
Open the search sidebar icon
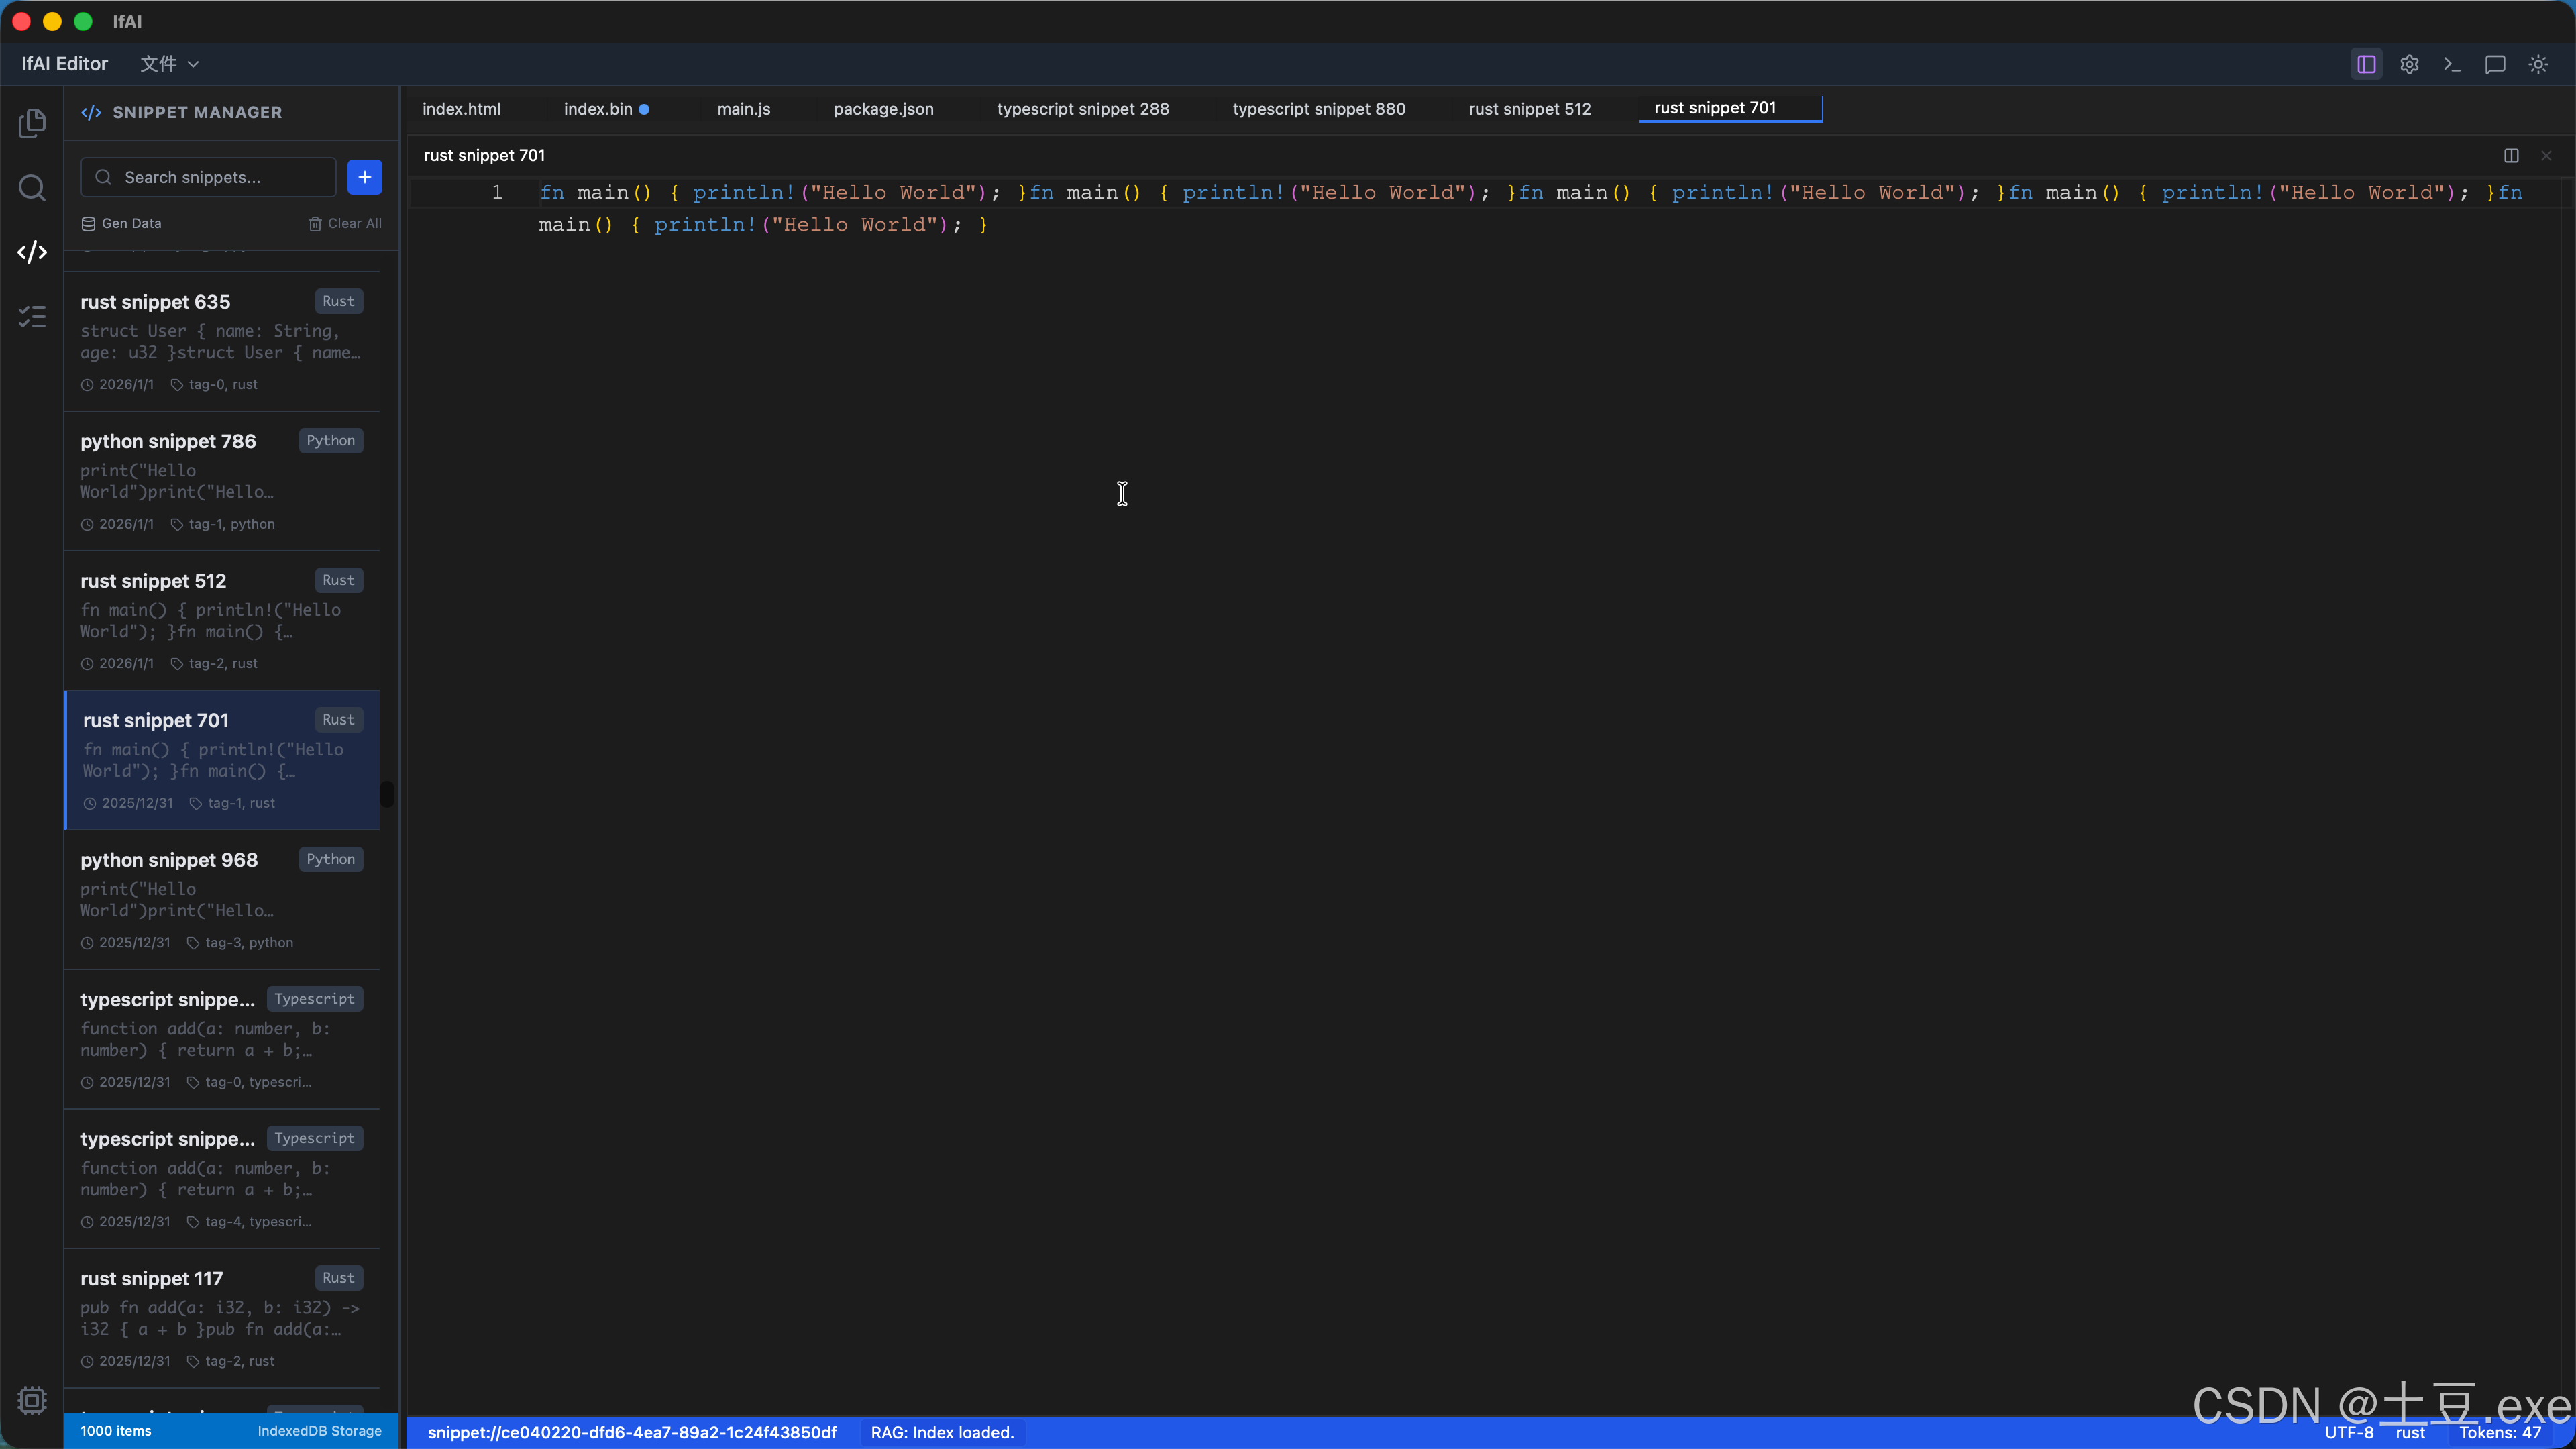coord(32,188)
